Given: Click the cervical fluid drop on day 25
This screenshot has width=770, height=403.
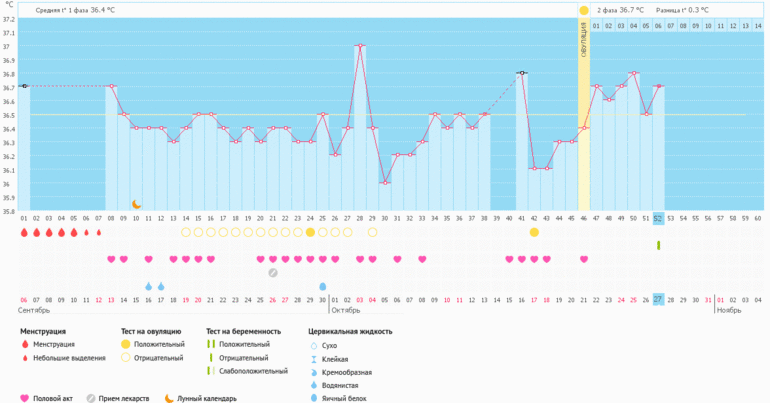Looking at the screenshot, I should point(322,286).
